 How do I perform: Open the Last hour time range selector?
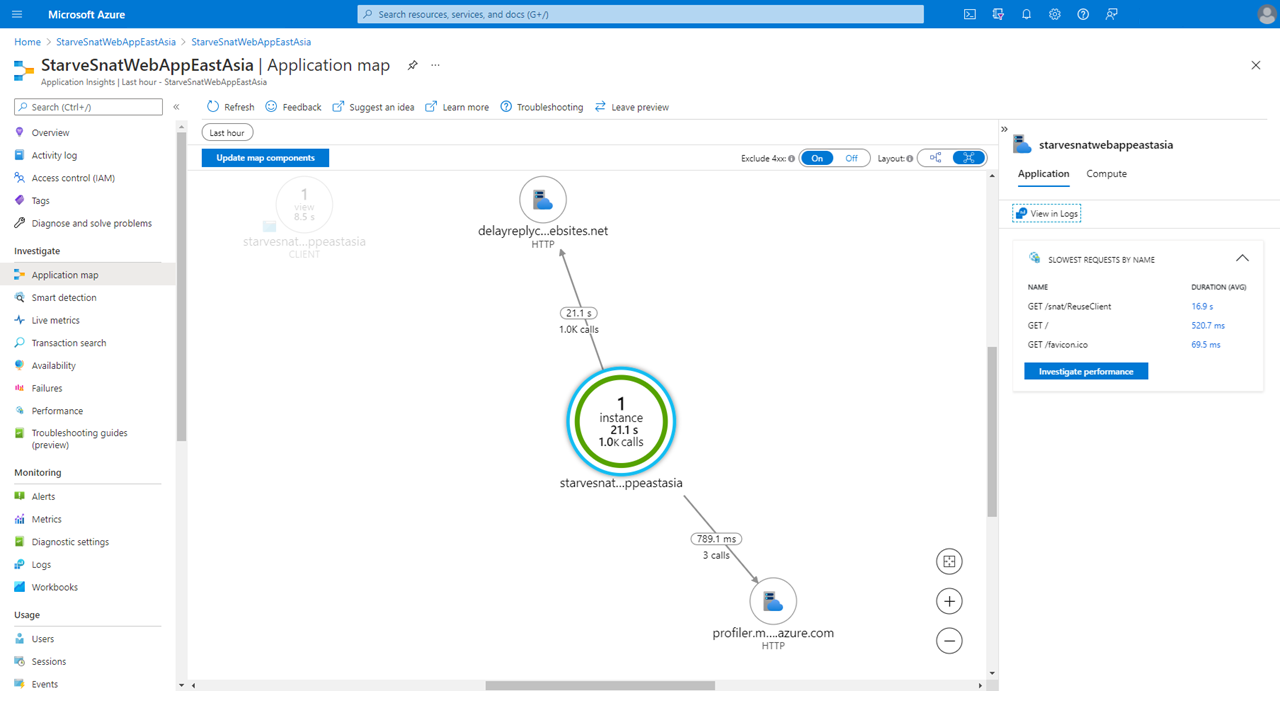pos(227,133)
